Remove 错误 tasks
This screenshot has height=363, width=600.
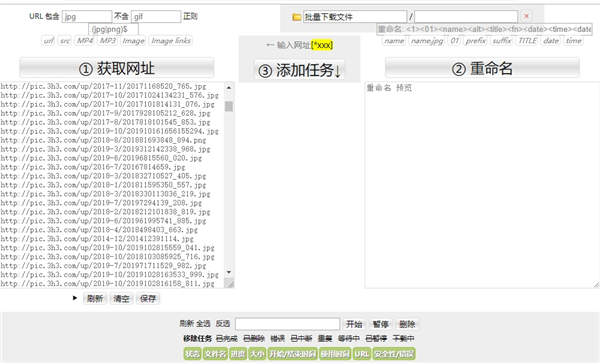click(278, 339)
